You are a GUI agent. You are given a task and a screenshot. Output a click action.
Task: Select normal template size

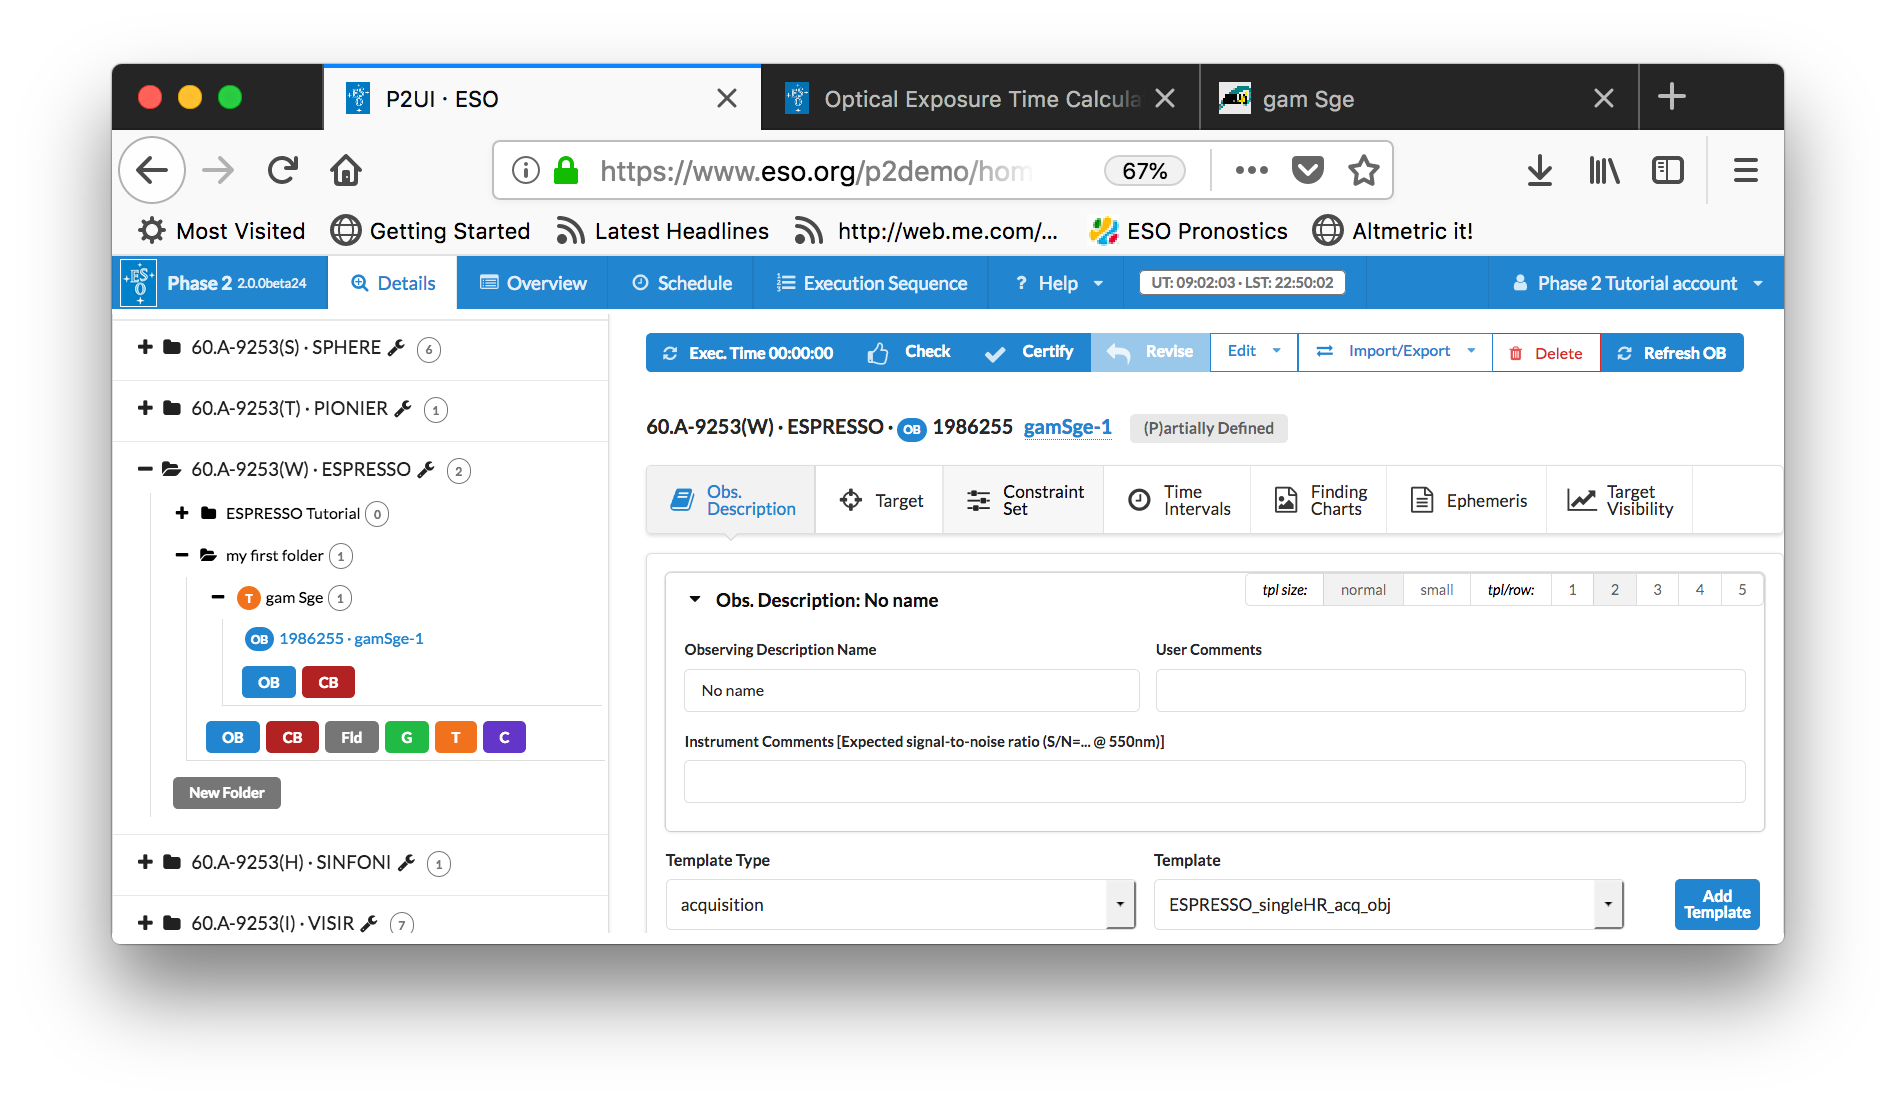[1362, 590]
